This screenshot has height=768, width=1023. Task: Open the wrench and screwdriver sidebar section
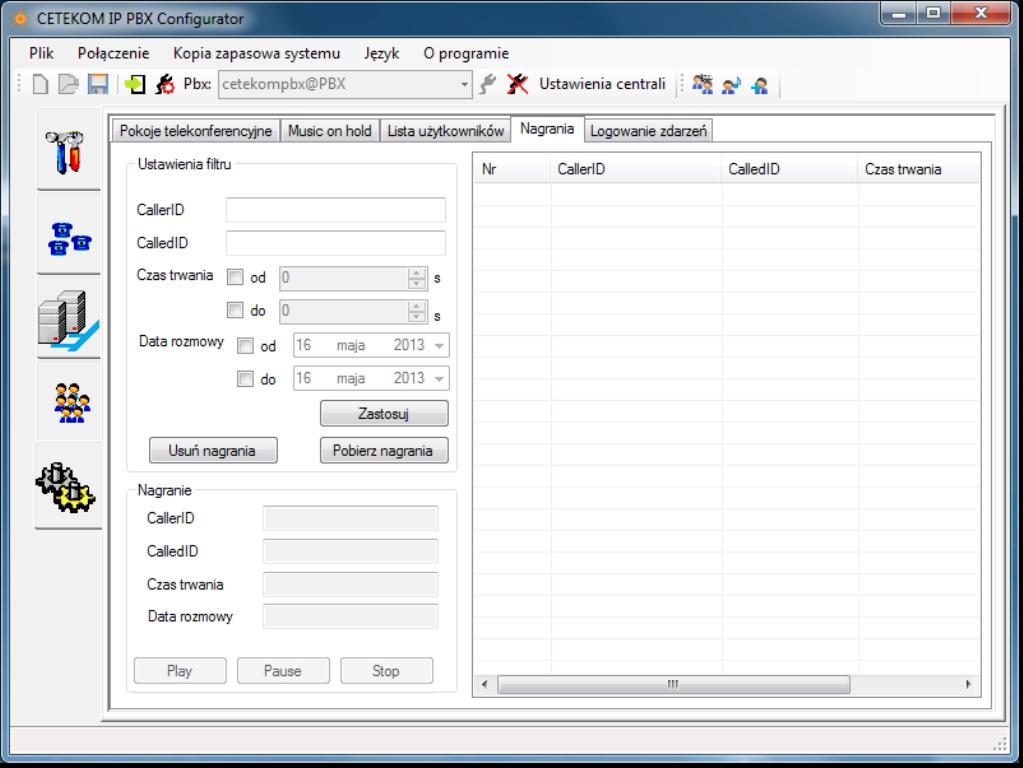[69, 151]
